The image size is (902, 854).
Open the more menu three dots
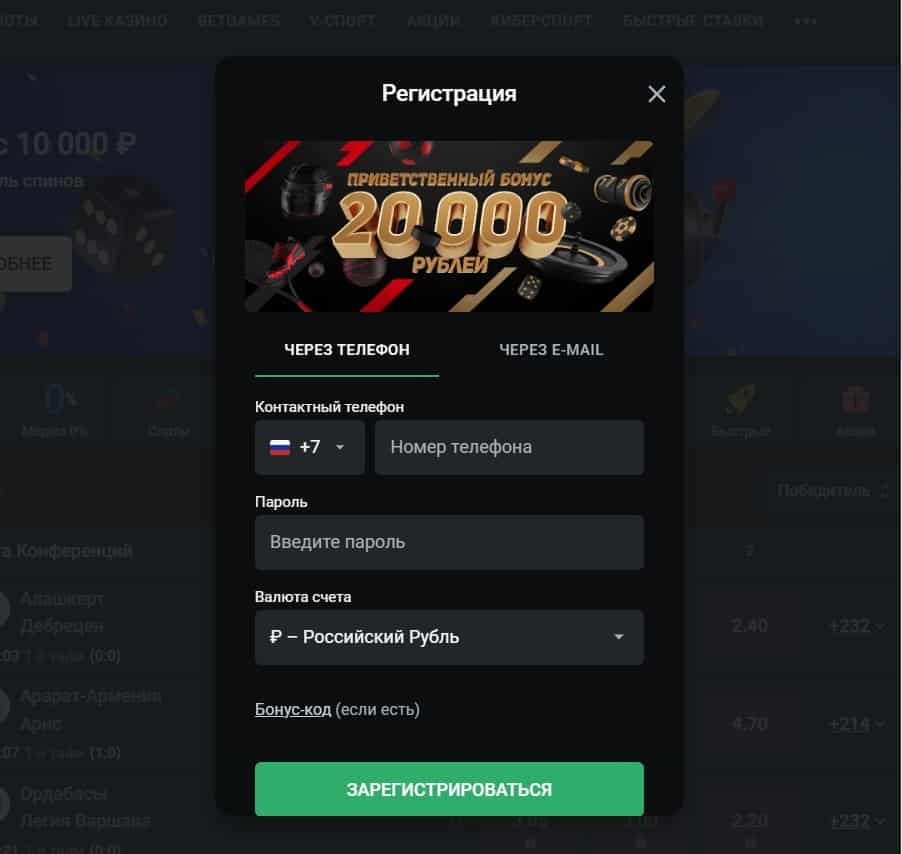[x=805, y=21]
